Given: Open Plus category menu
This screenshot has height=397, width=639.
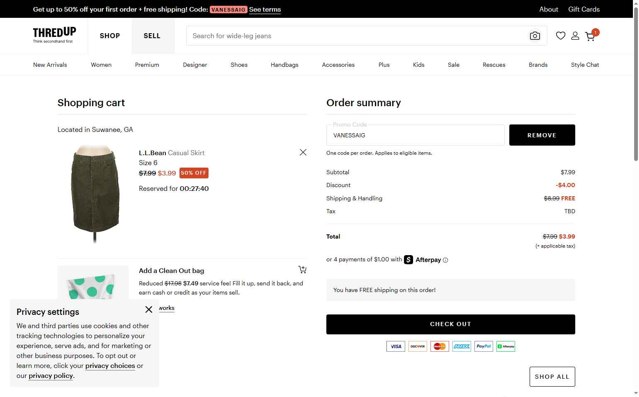Looking at the screenshot, I should 384,65.
